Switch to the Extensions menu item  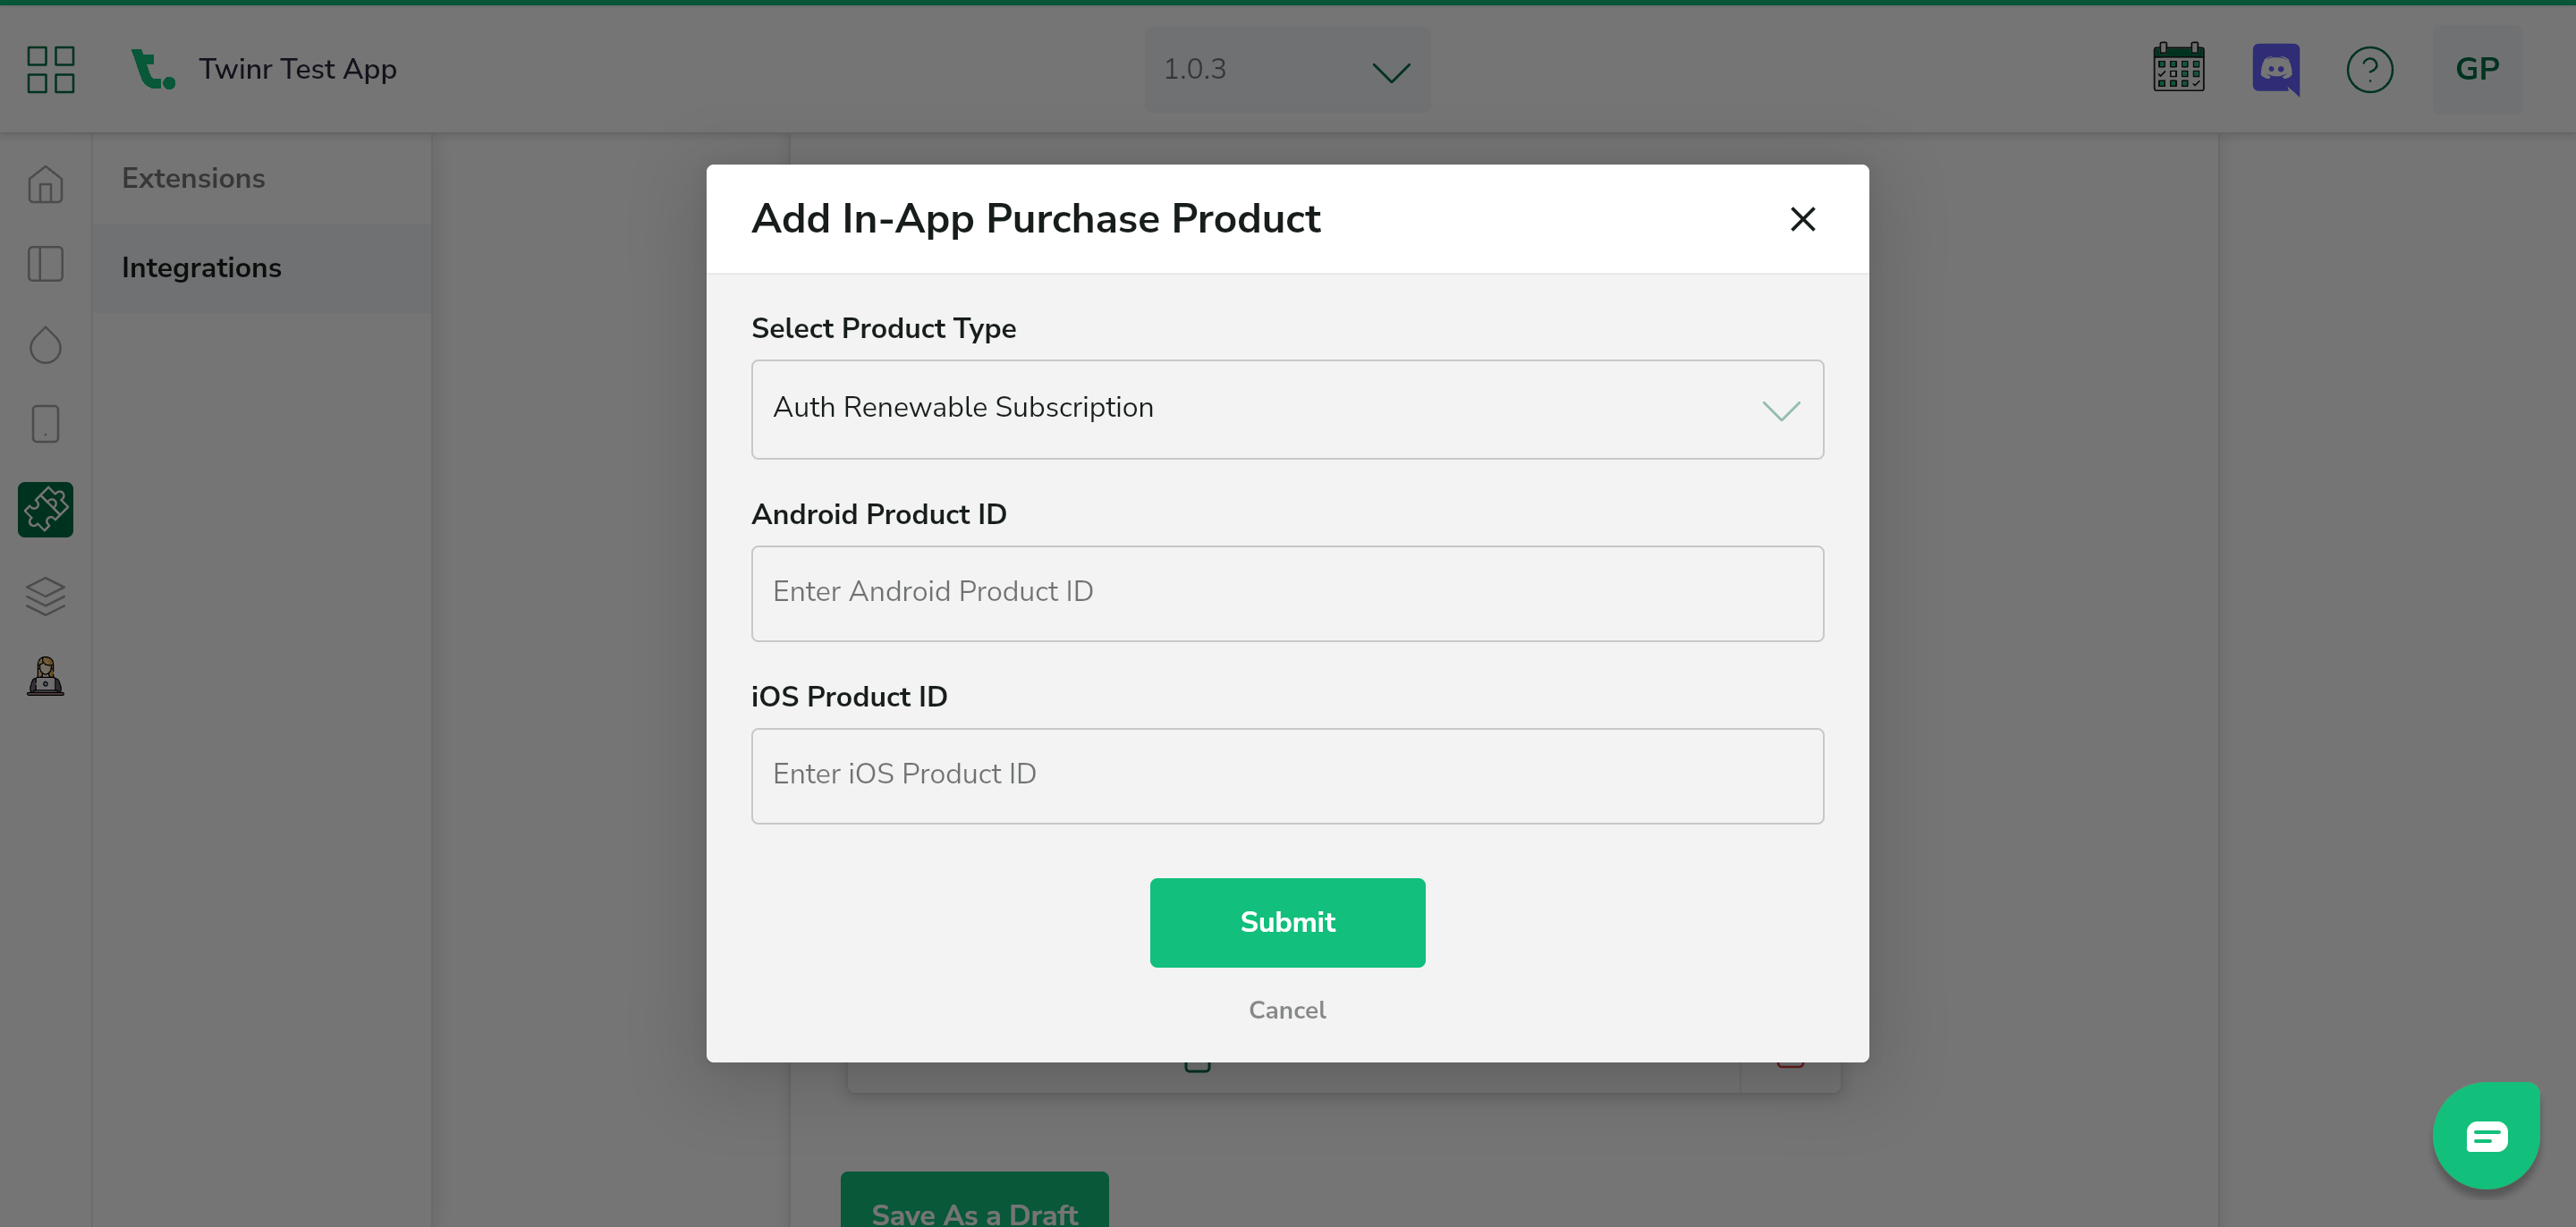pos(194,179)
